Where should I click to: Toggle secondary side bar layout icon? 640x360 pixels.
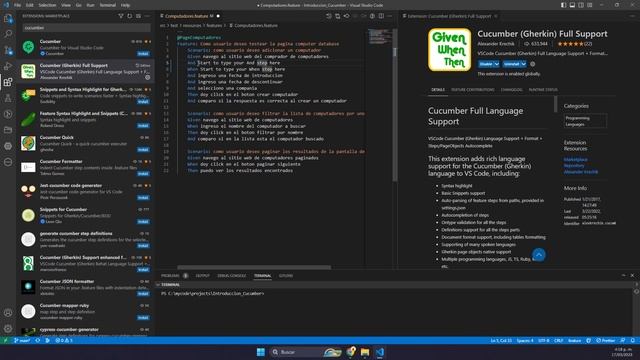[581, 5]
